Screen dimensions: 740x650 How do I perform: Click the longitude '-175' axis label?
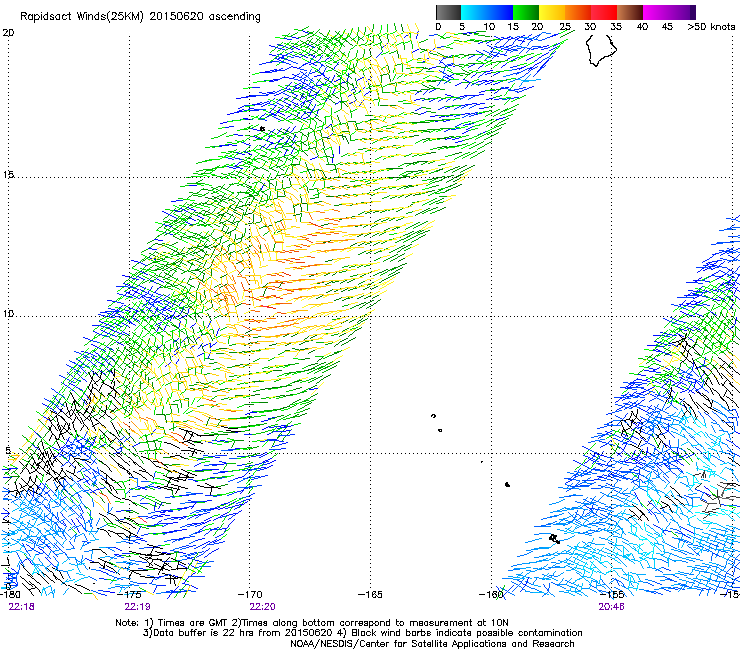(x=131, y=595)
